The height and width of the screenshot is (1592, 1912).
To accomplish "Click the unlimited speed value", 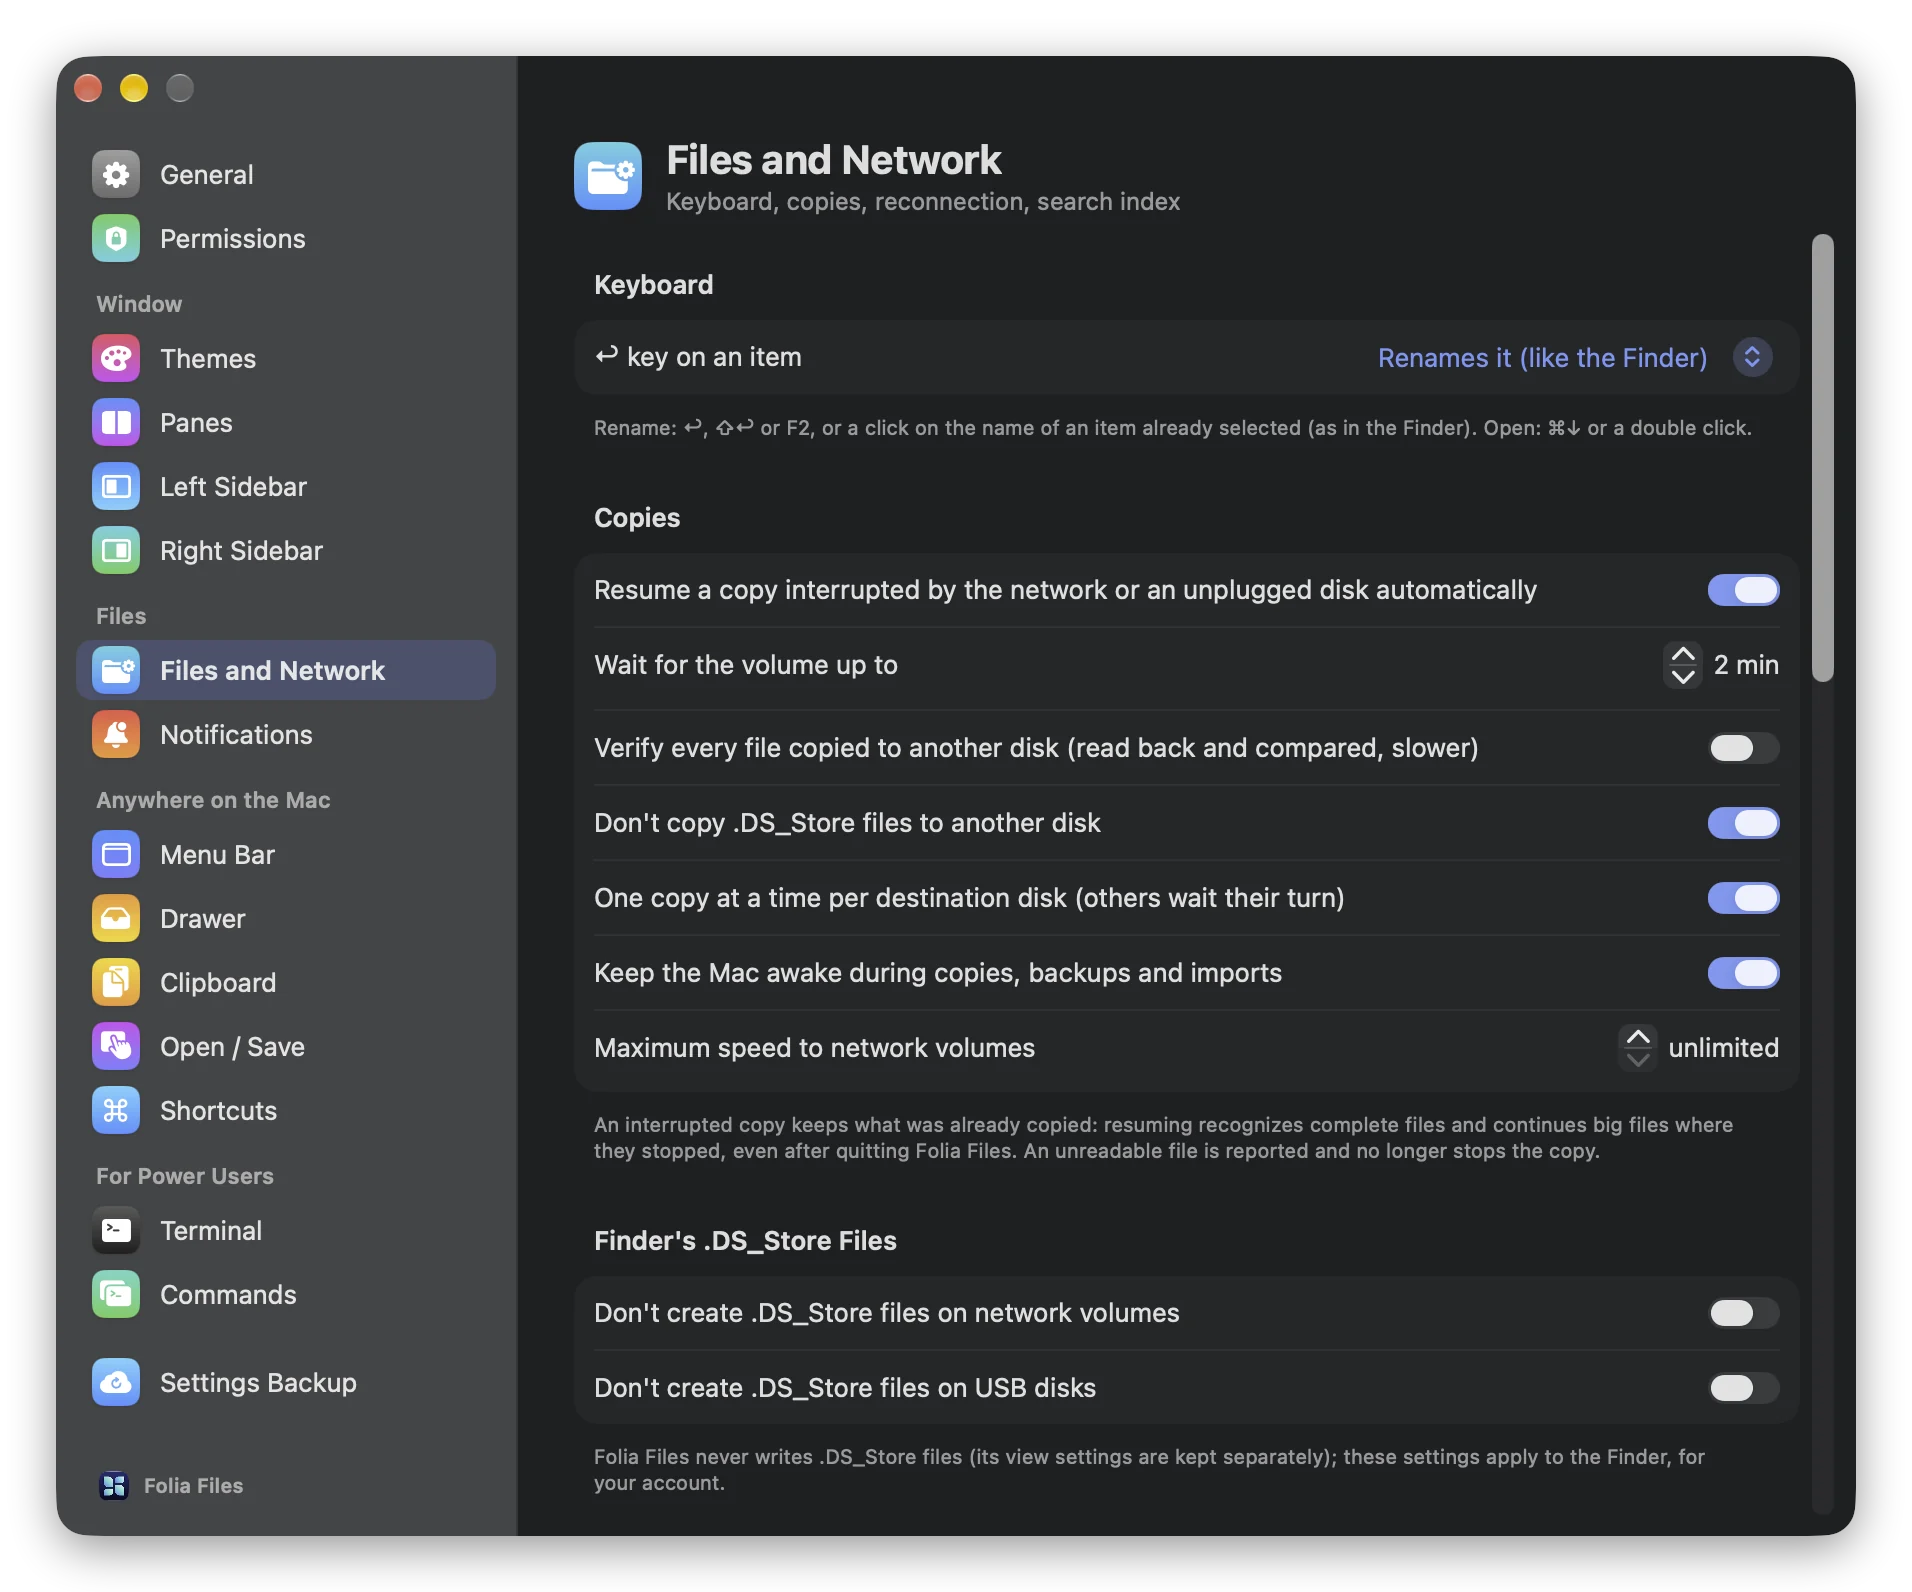I will click(1723, 1048).
